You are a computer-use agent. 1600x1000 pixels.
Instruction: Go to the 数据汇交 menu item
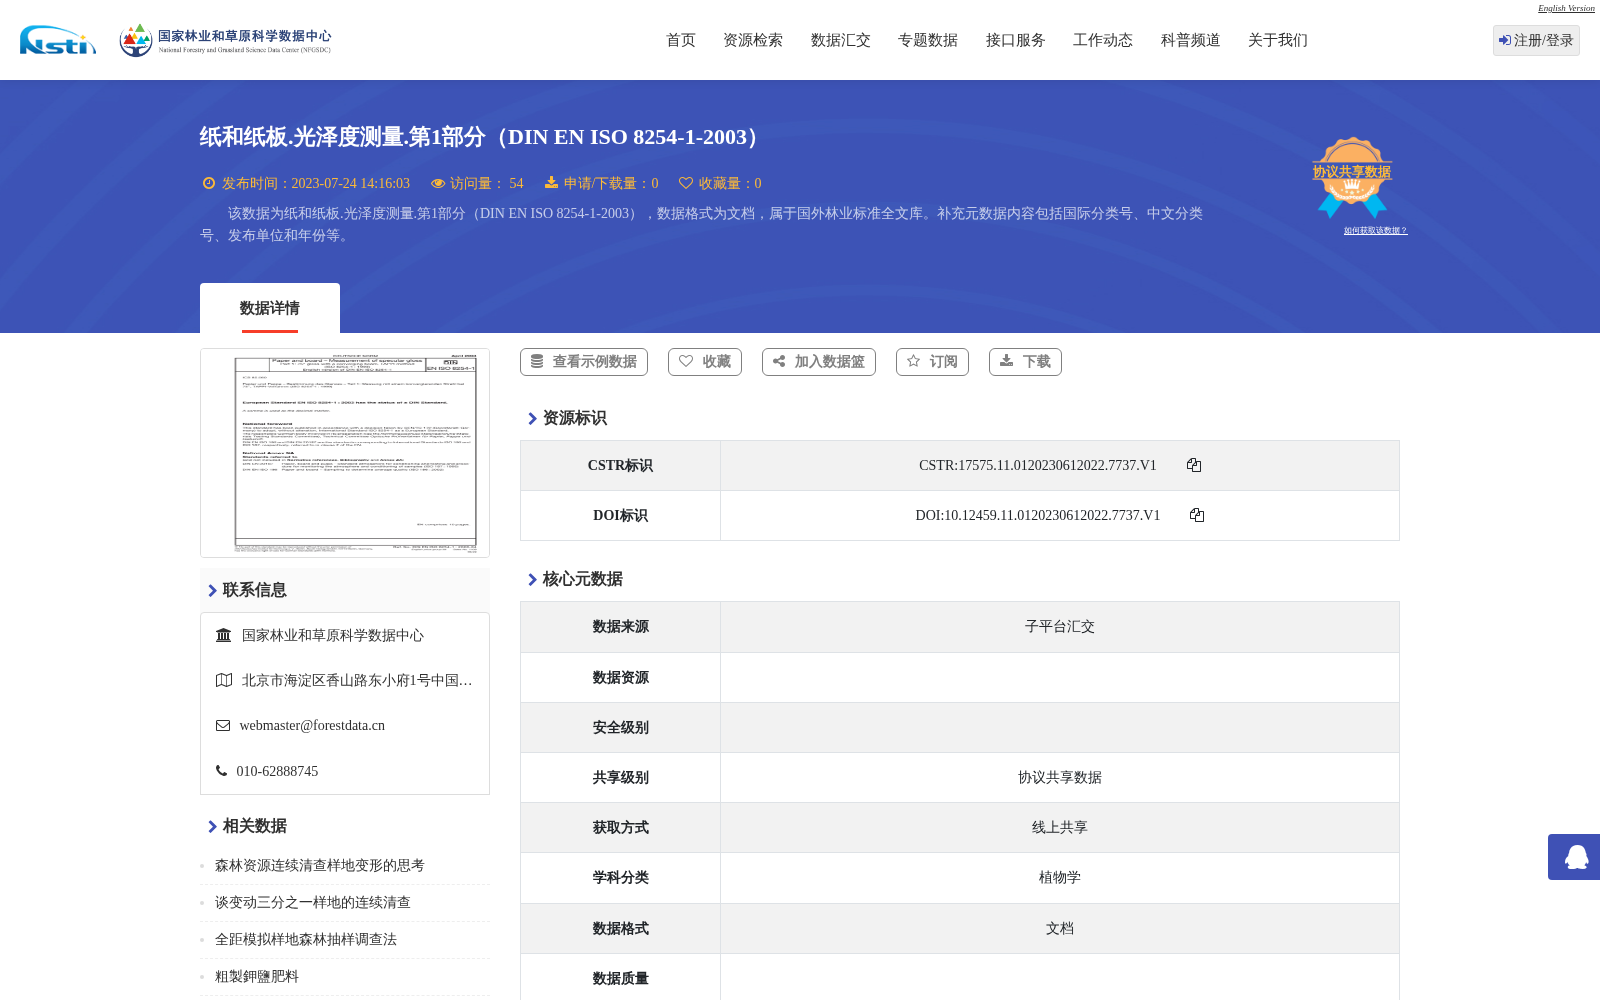841,40
